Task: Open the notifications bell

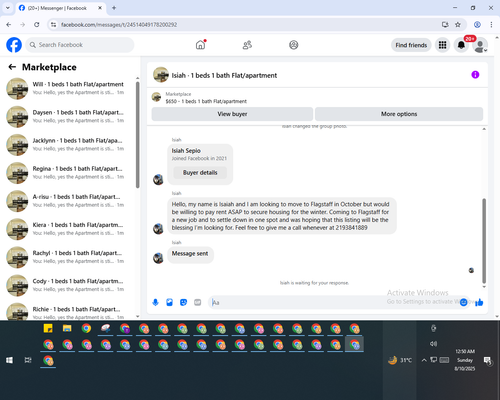Action: [x=461, y=45]
